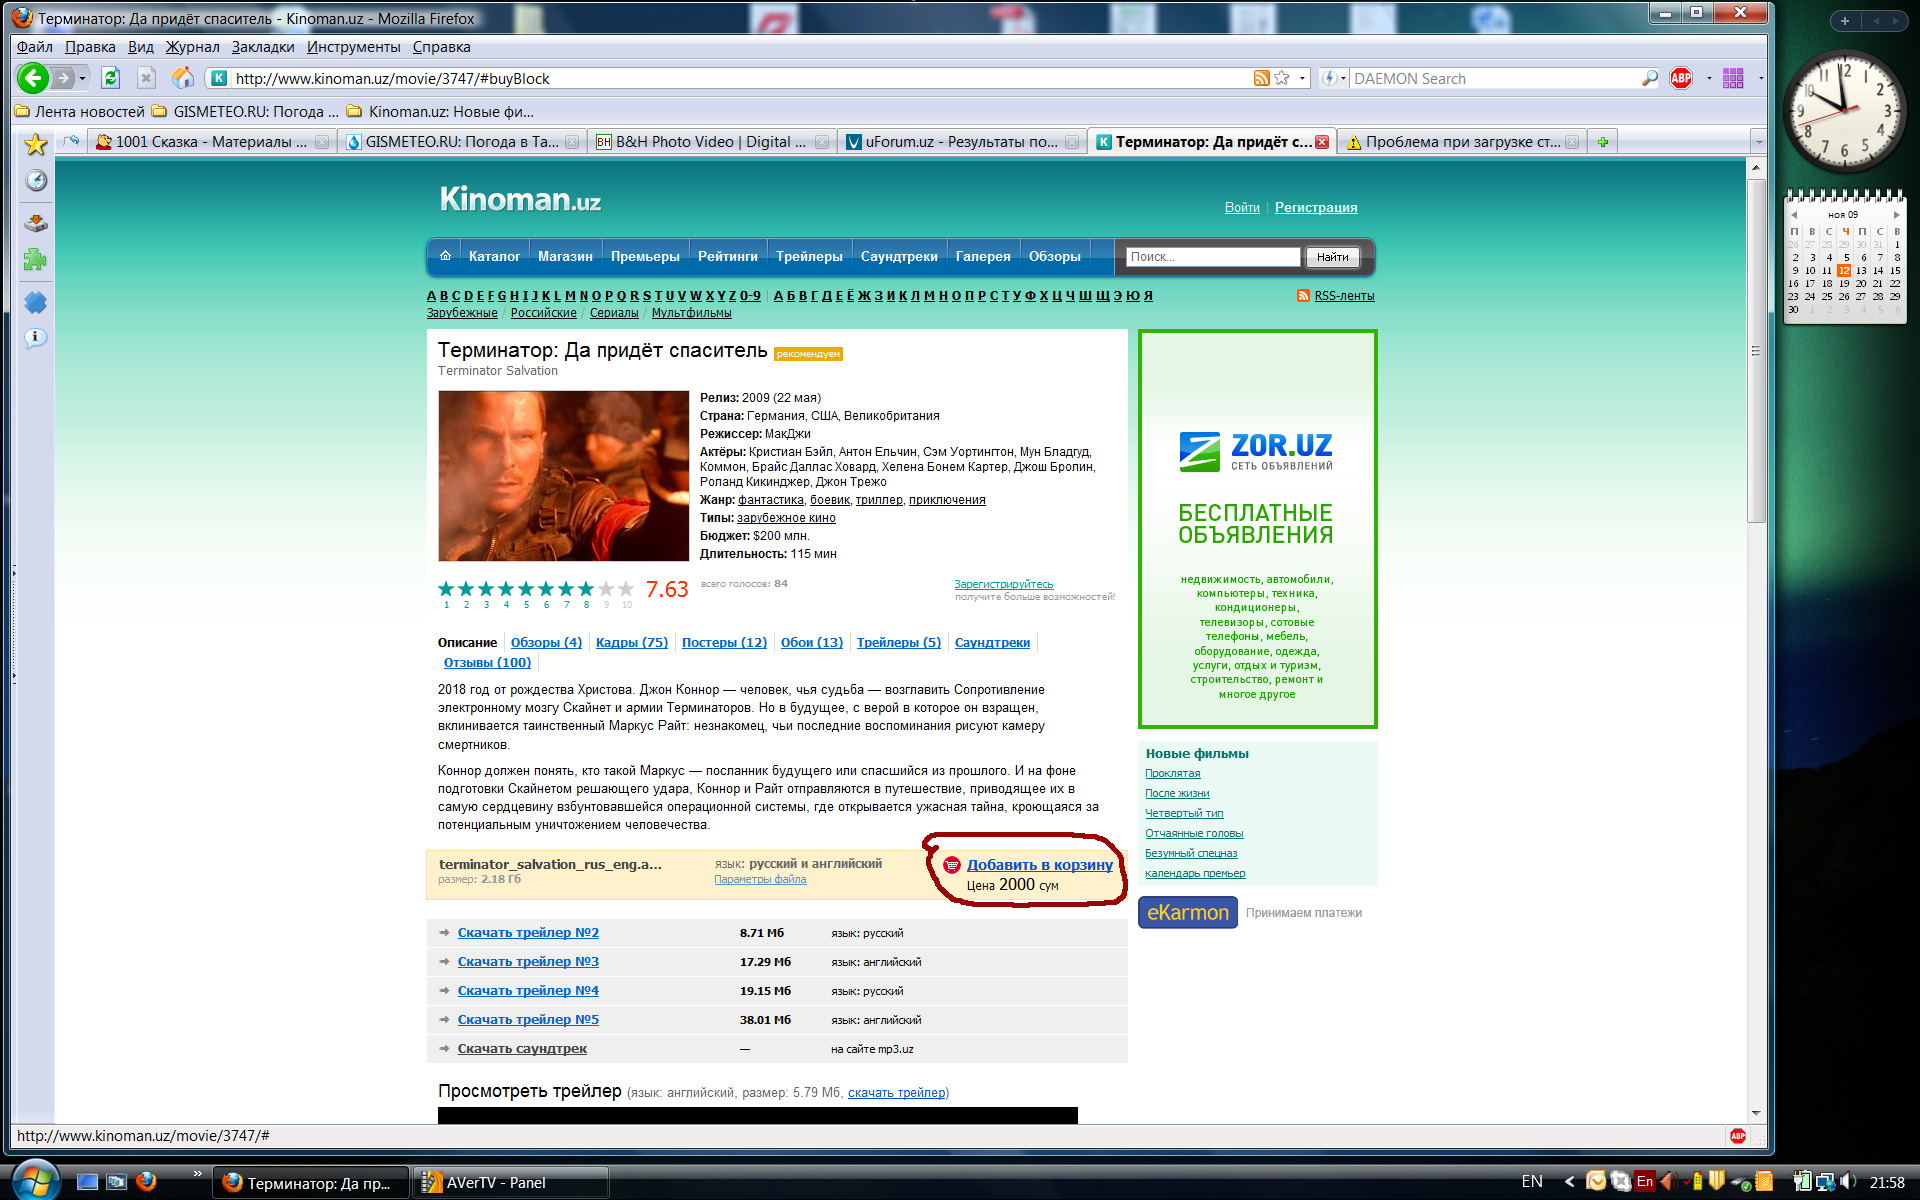Rate the movie with the ninth star

(x=606, y=589)
